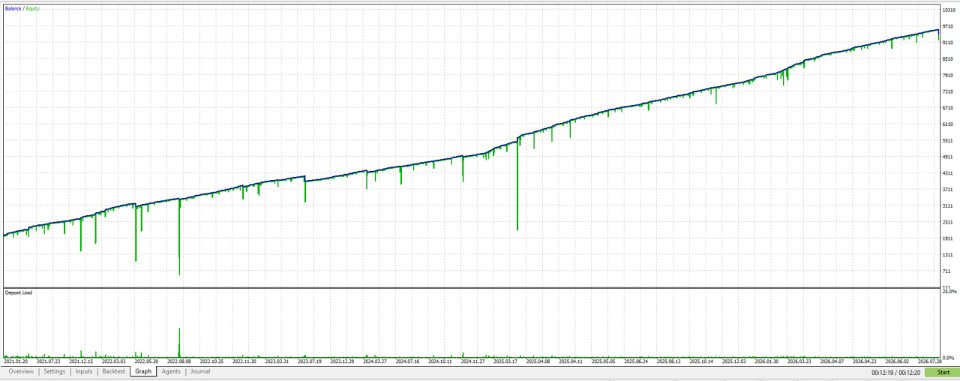
Task: Click the green Equity legend label
Action: click(32, 9)
